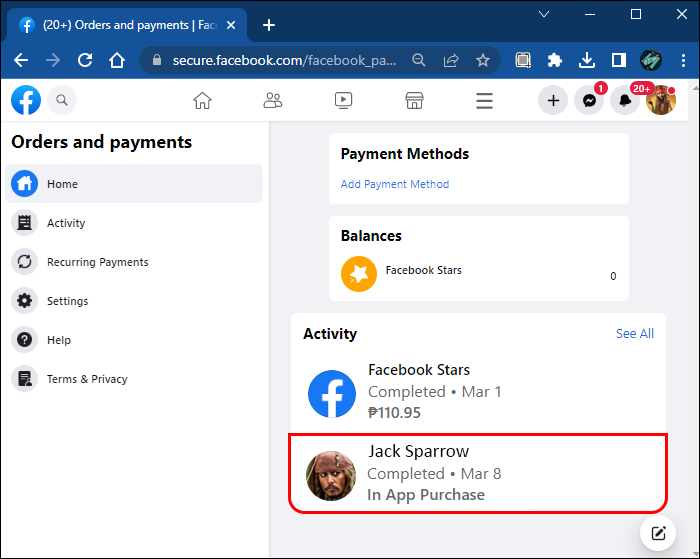The image size is (700, 559).
Task: Select Activity in the sidebar
Action: [66, 223]
